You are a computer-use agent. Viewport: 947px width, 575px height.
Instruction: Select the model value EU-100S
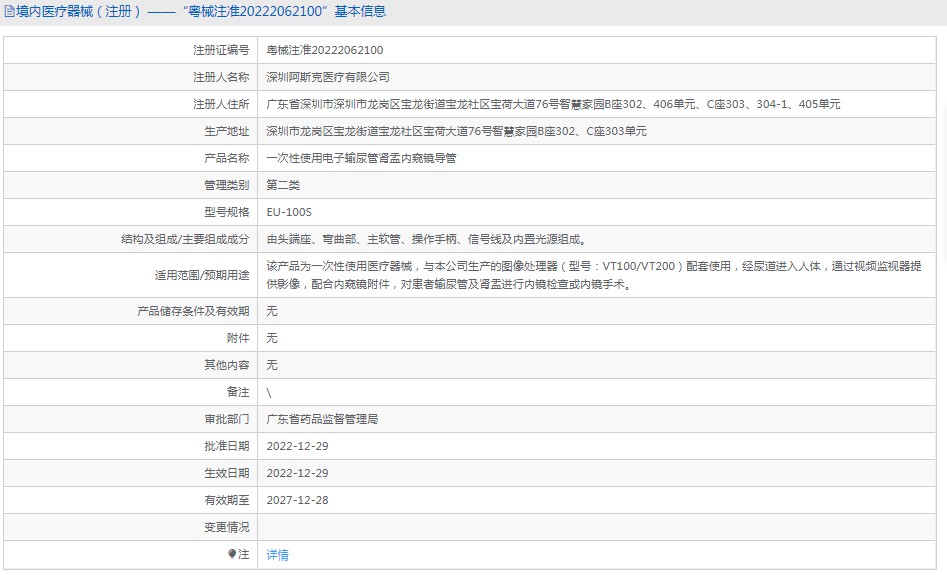[289, 212]
